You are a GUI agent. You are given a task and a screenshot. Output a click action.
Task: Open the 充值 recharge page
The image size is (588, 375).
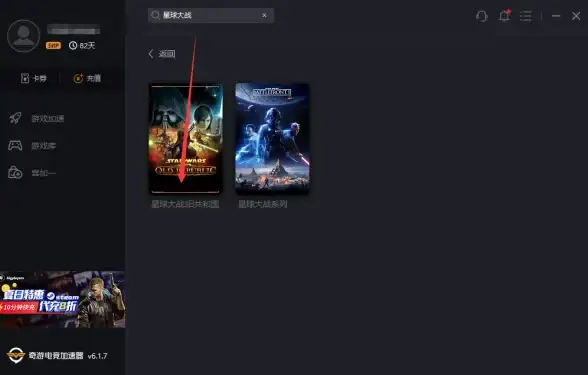coord(87,78)
